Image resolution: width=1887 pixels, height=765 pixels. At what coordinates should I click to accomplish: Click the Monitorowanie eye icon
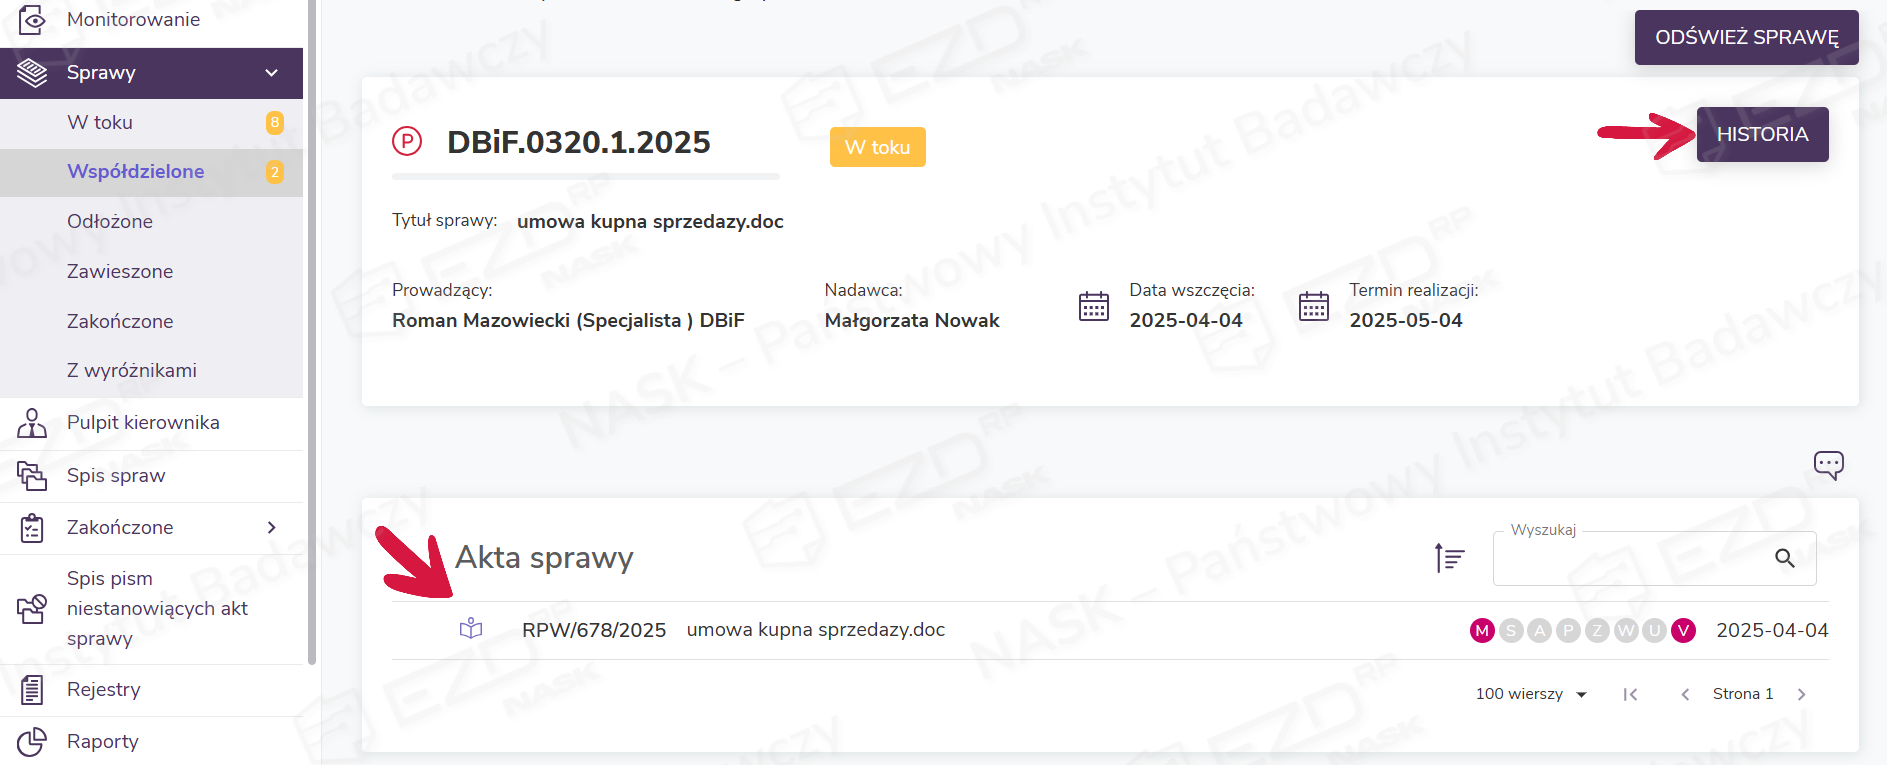pyautogui.click(x=32, y=20)
